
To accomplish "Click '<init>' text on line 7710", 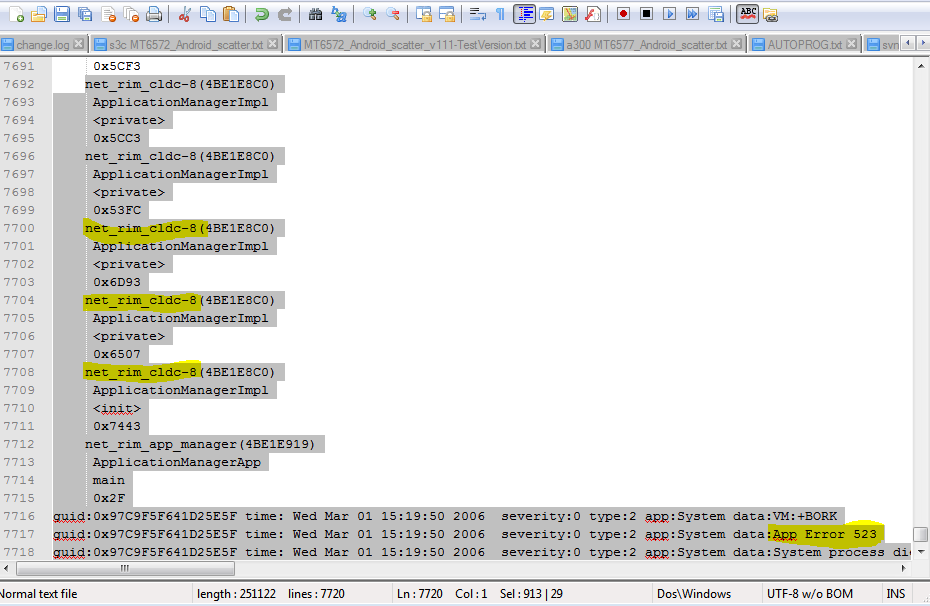I will click(x=117, y=408).
